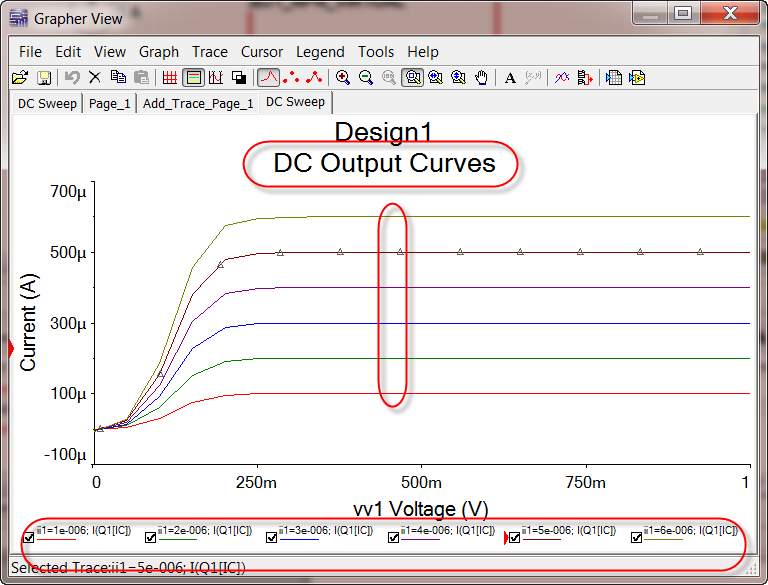Open the Legend menu
Screen dimensions: 768x585
pos(320,52)
